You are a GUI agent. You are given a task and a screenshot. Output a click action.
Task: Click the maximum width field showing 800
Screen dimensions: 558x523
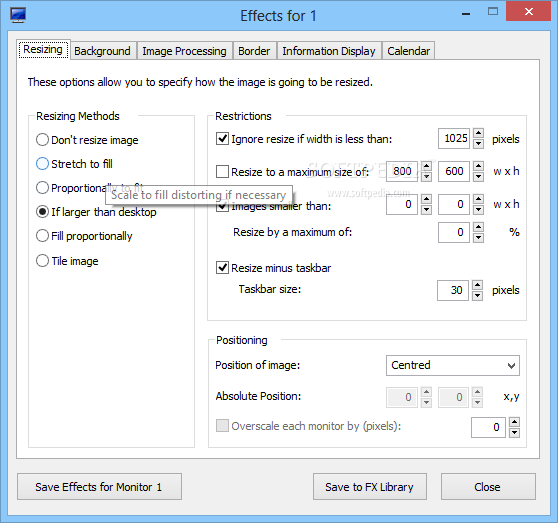pyautogui.click(x=402, y=171)
